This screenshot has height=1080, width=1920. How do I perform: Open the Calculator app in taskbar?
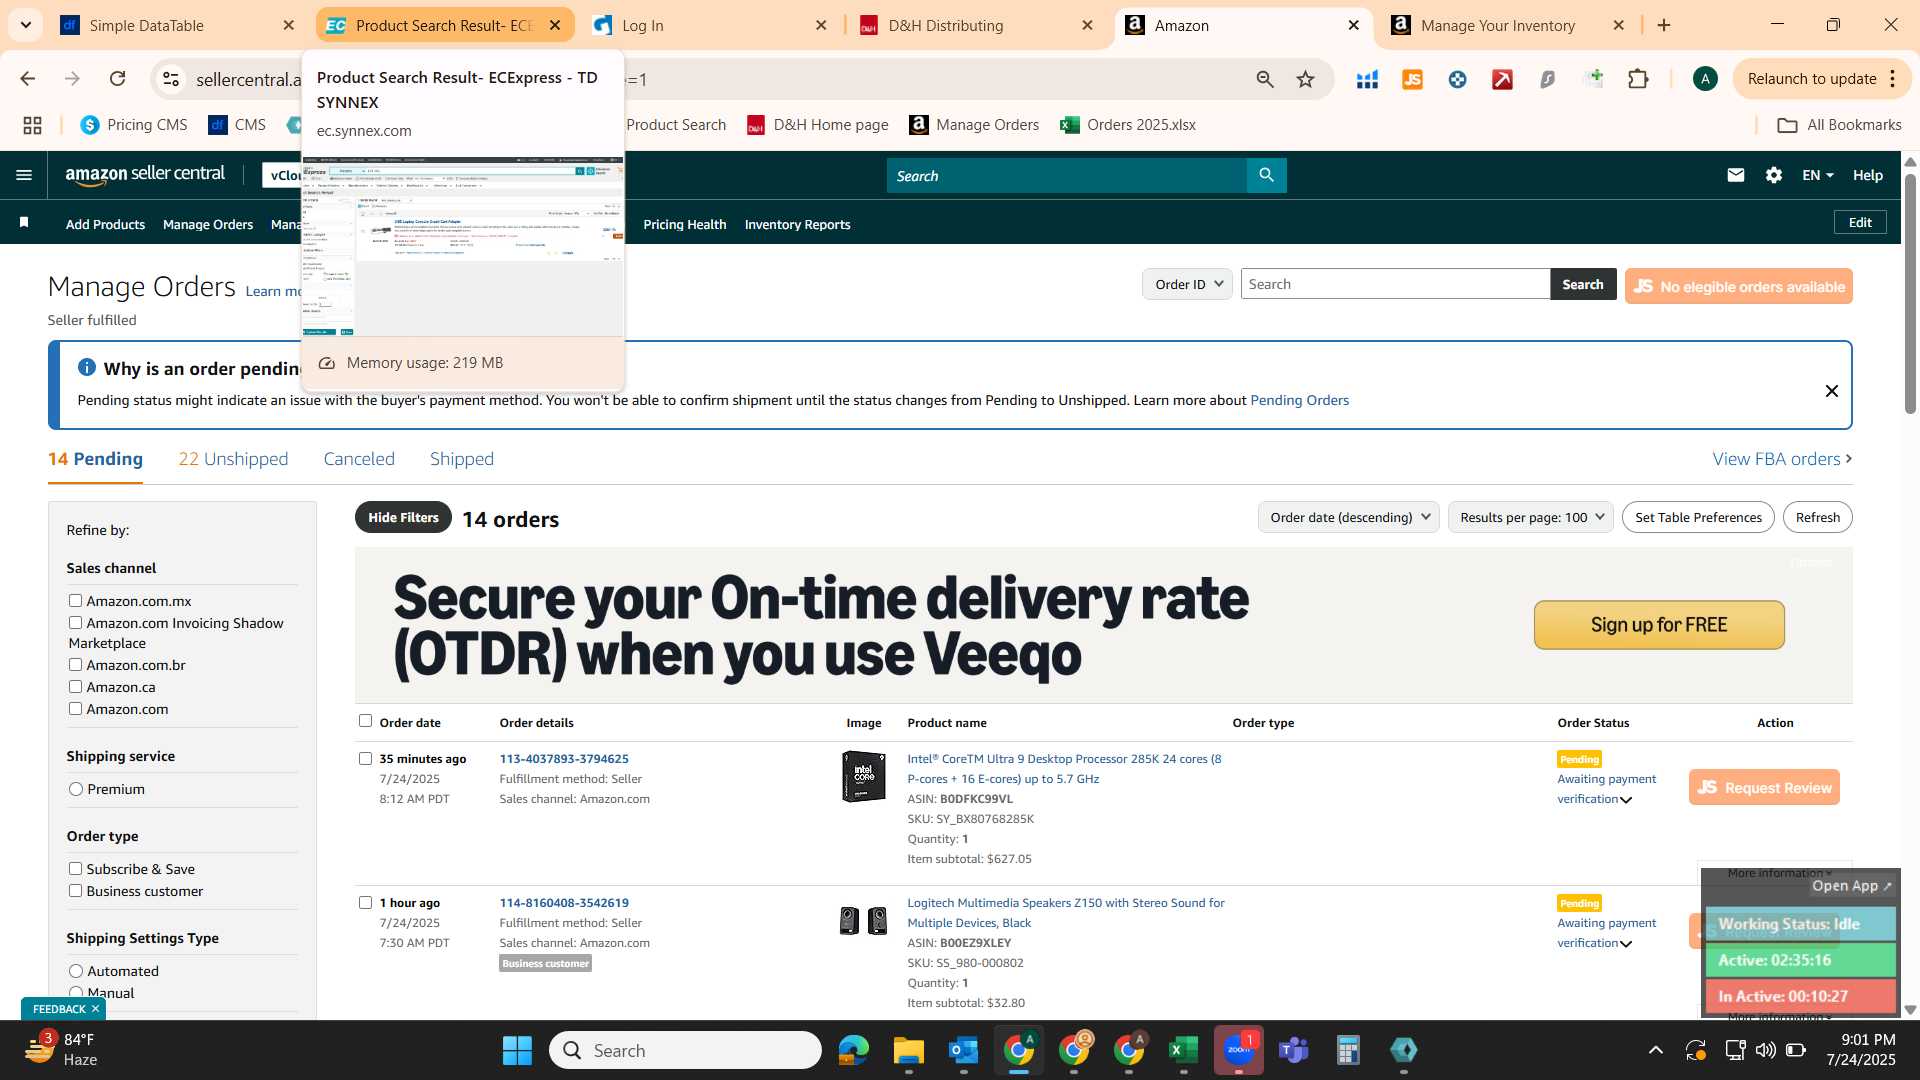coord(1348,1050)
